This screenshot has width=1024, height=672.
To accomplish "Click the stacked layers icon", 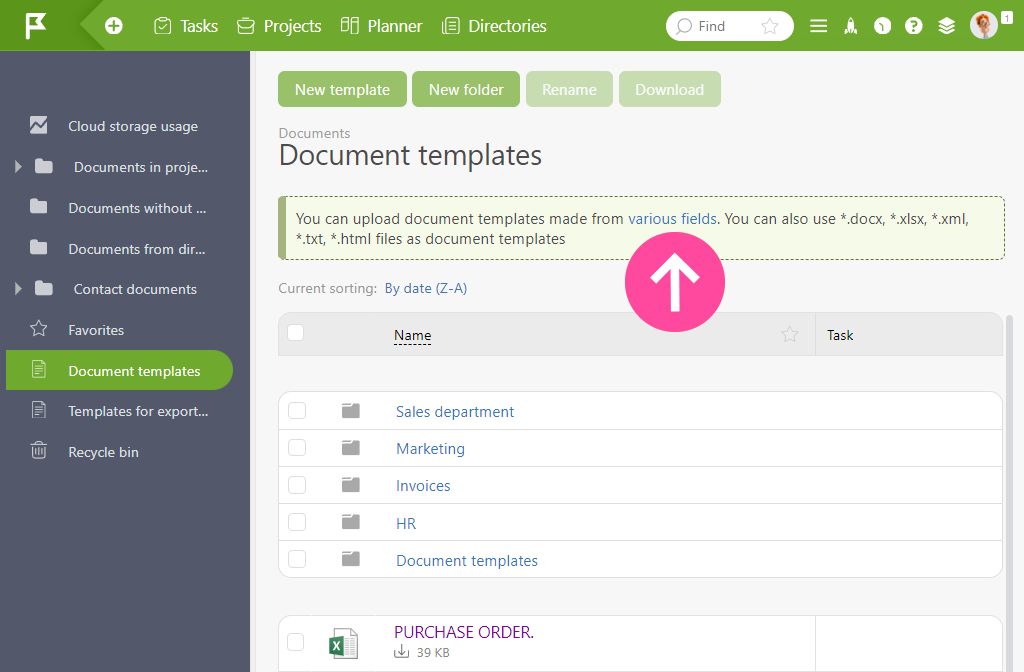I will pyautogui.click(x=946, y=26).
